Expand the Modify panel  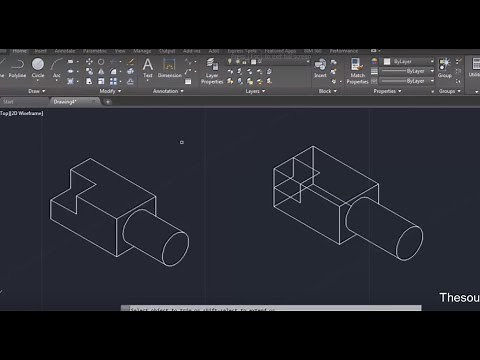tap(110, 91)
